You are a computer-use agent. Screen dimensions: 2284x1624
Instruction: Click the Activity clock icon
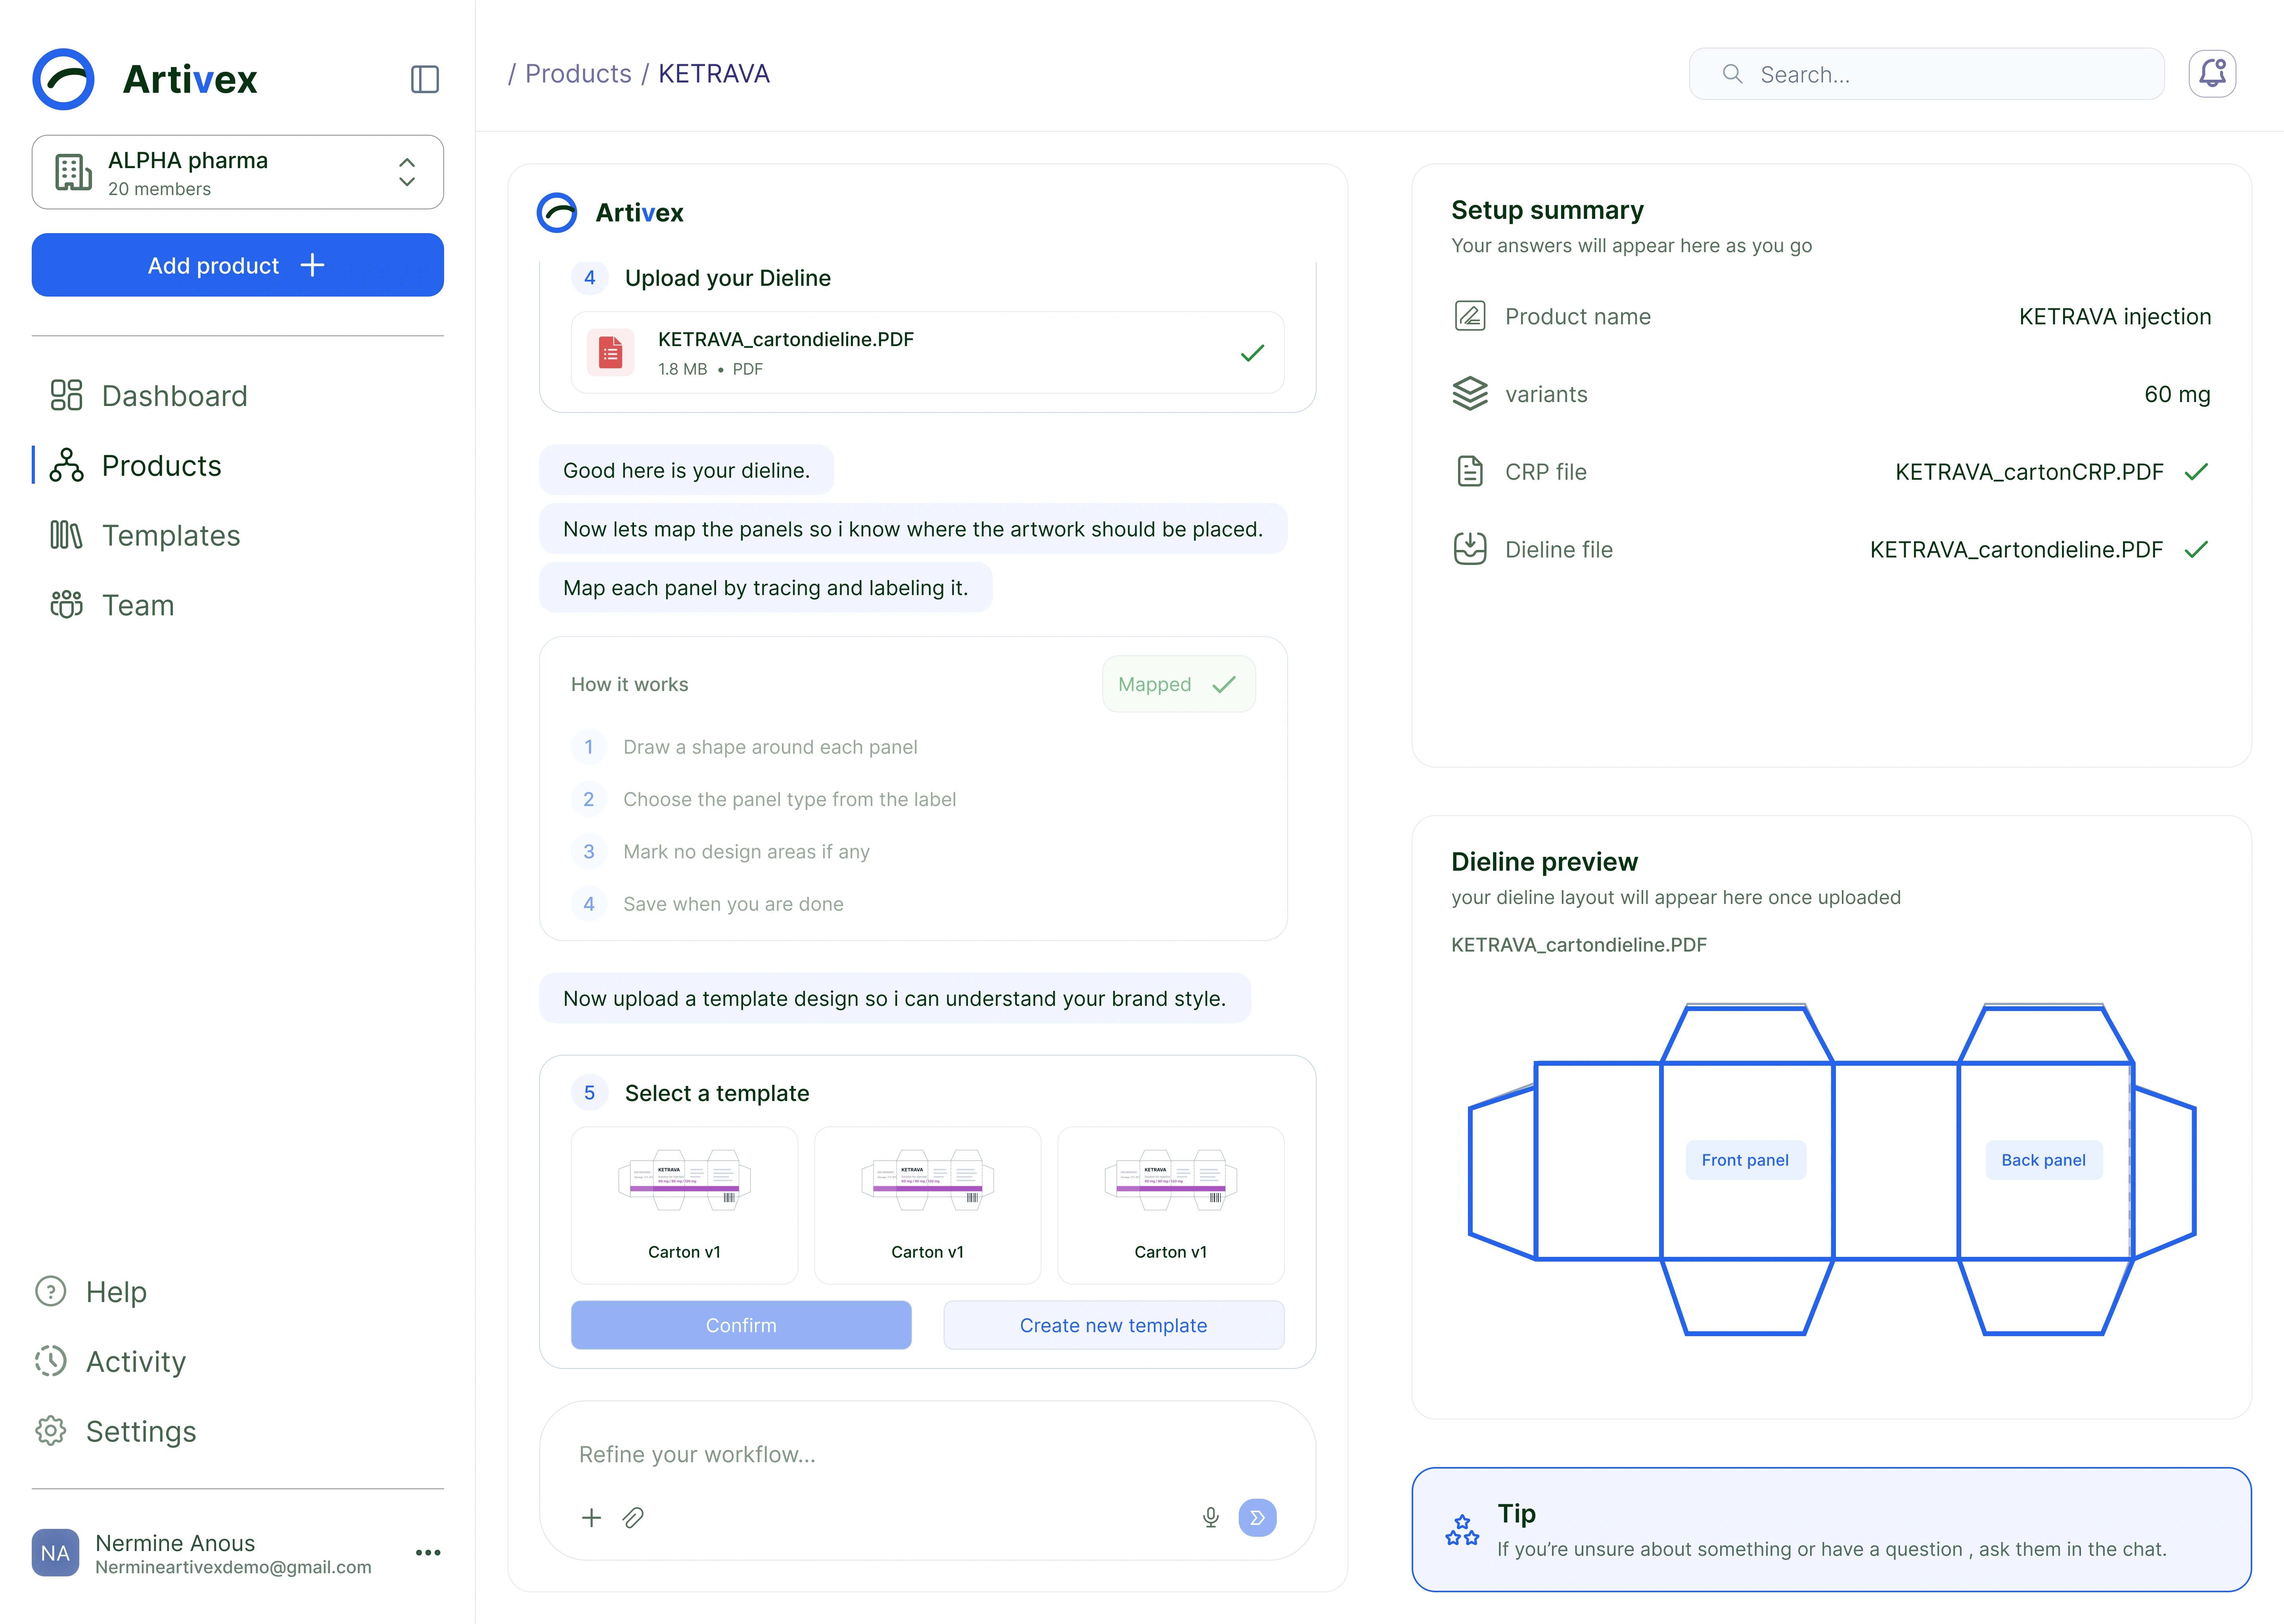[x=51, y=1361]
